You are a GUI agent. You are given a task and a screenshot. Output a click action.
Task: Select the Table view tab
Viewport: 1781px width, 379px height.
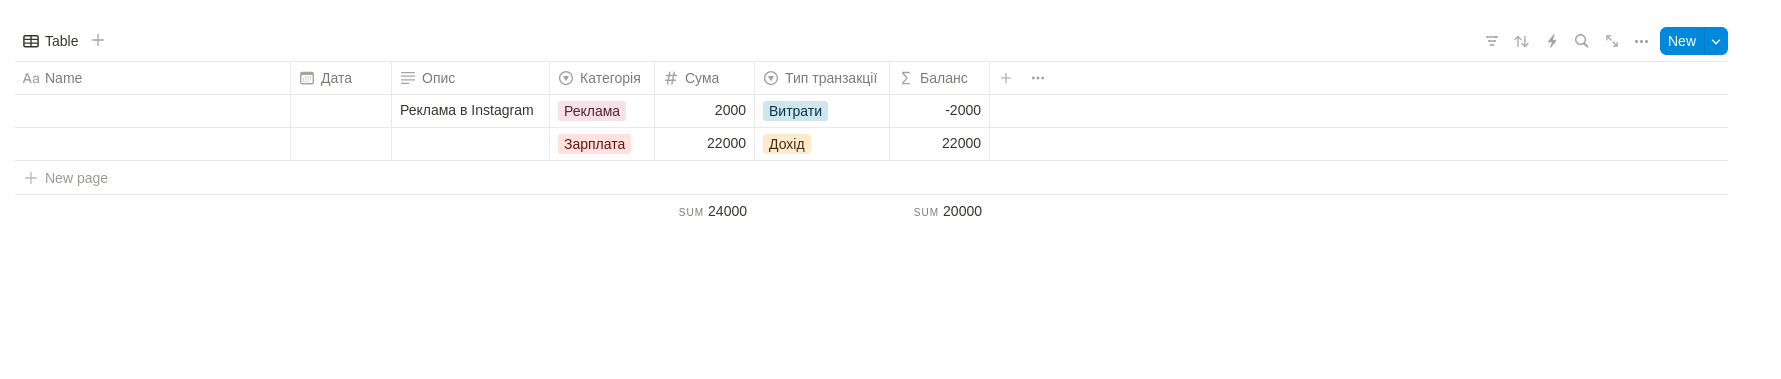point(51,41)
